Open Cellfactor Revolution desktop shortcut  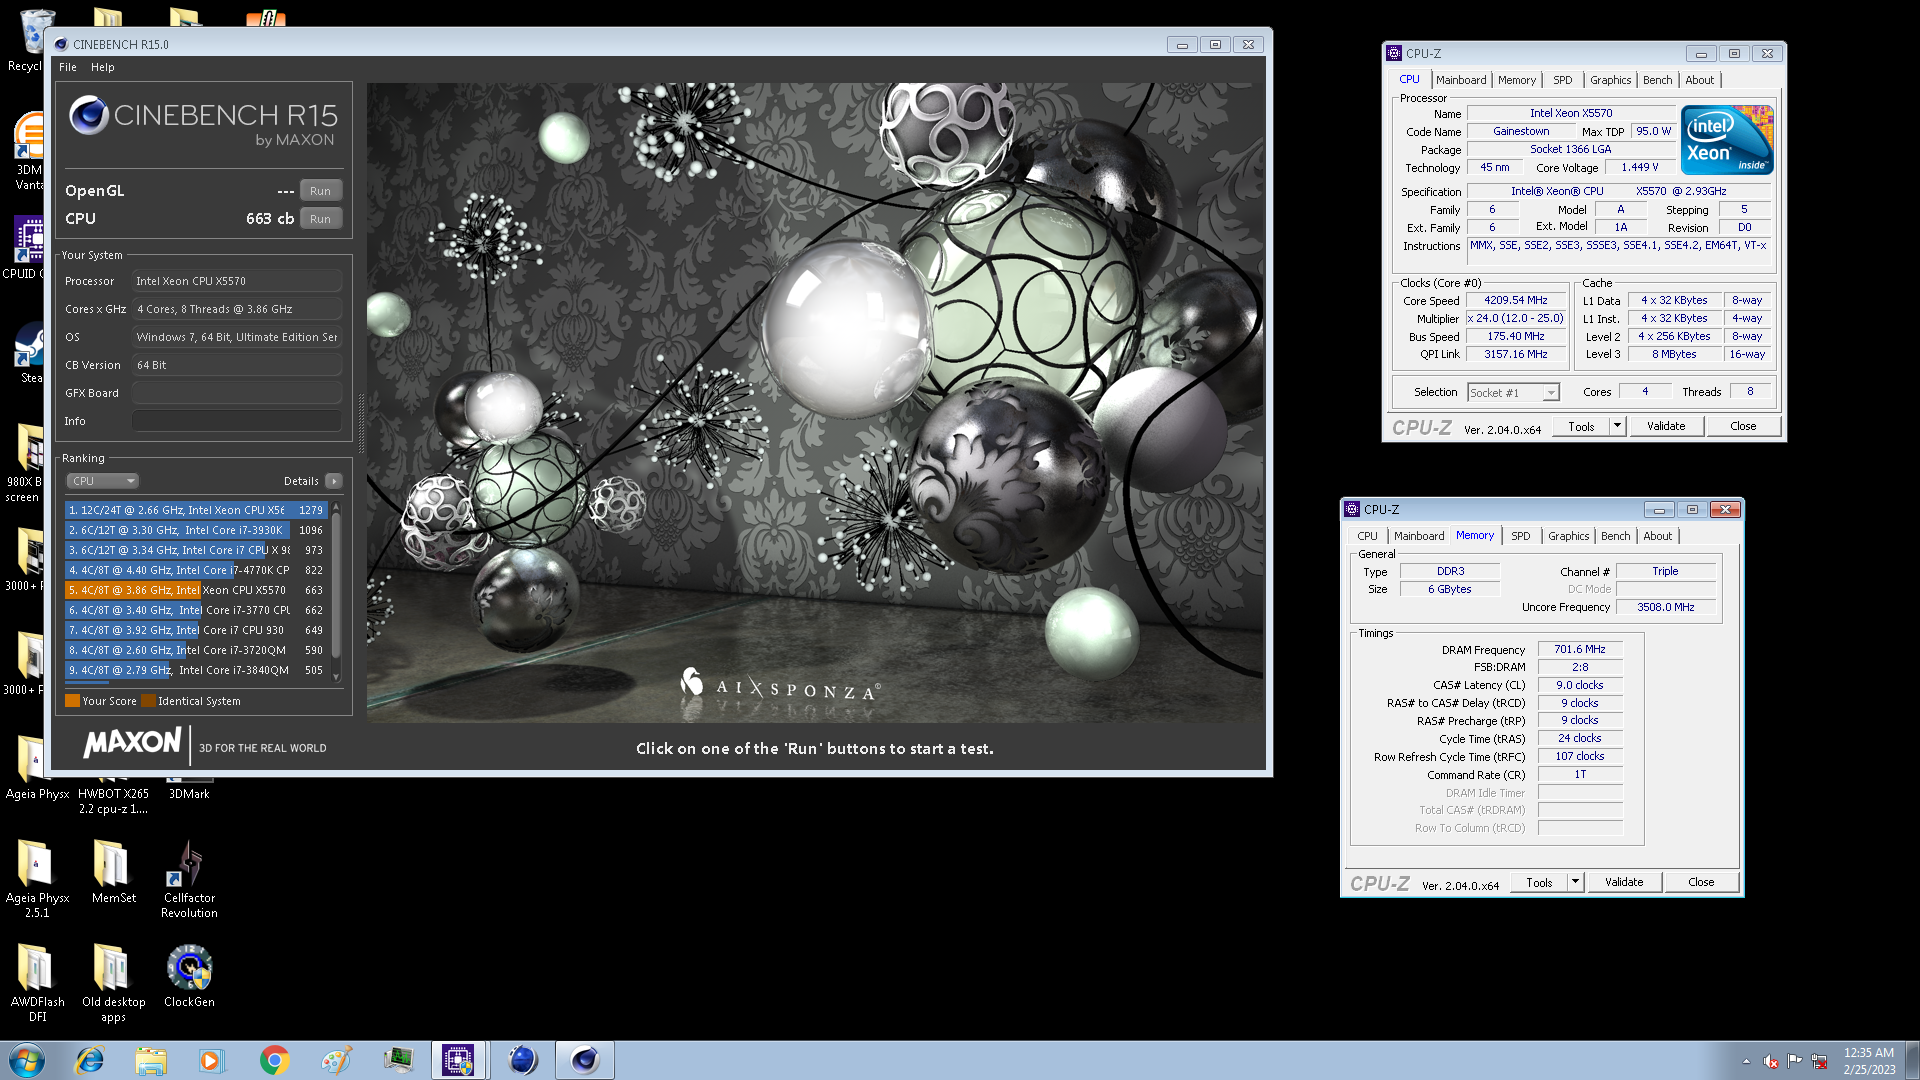click(x=189, y=880)
